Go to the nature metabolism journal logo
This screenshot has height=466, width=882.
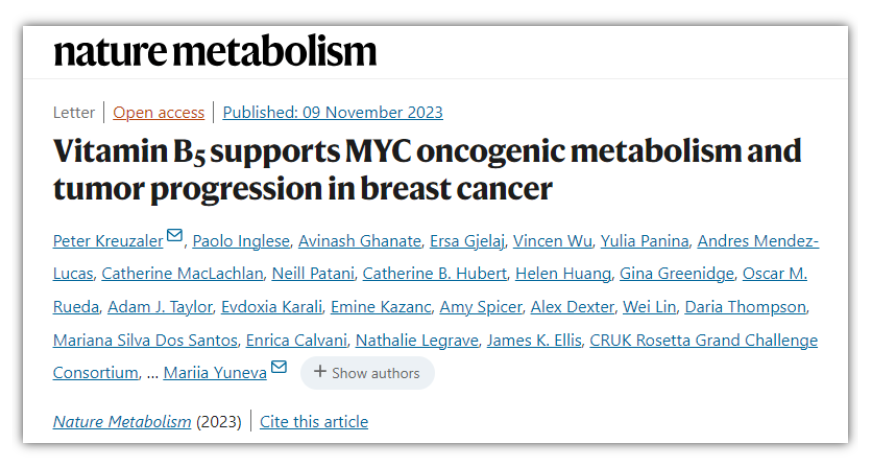pyautogui.click(x=215, y=50)
